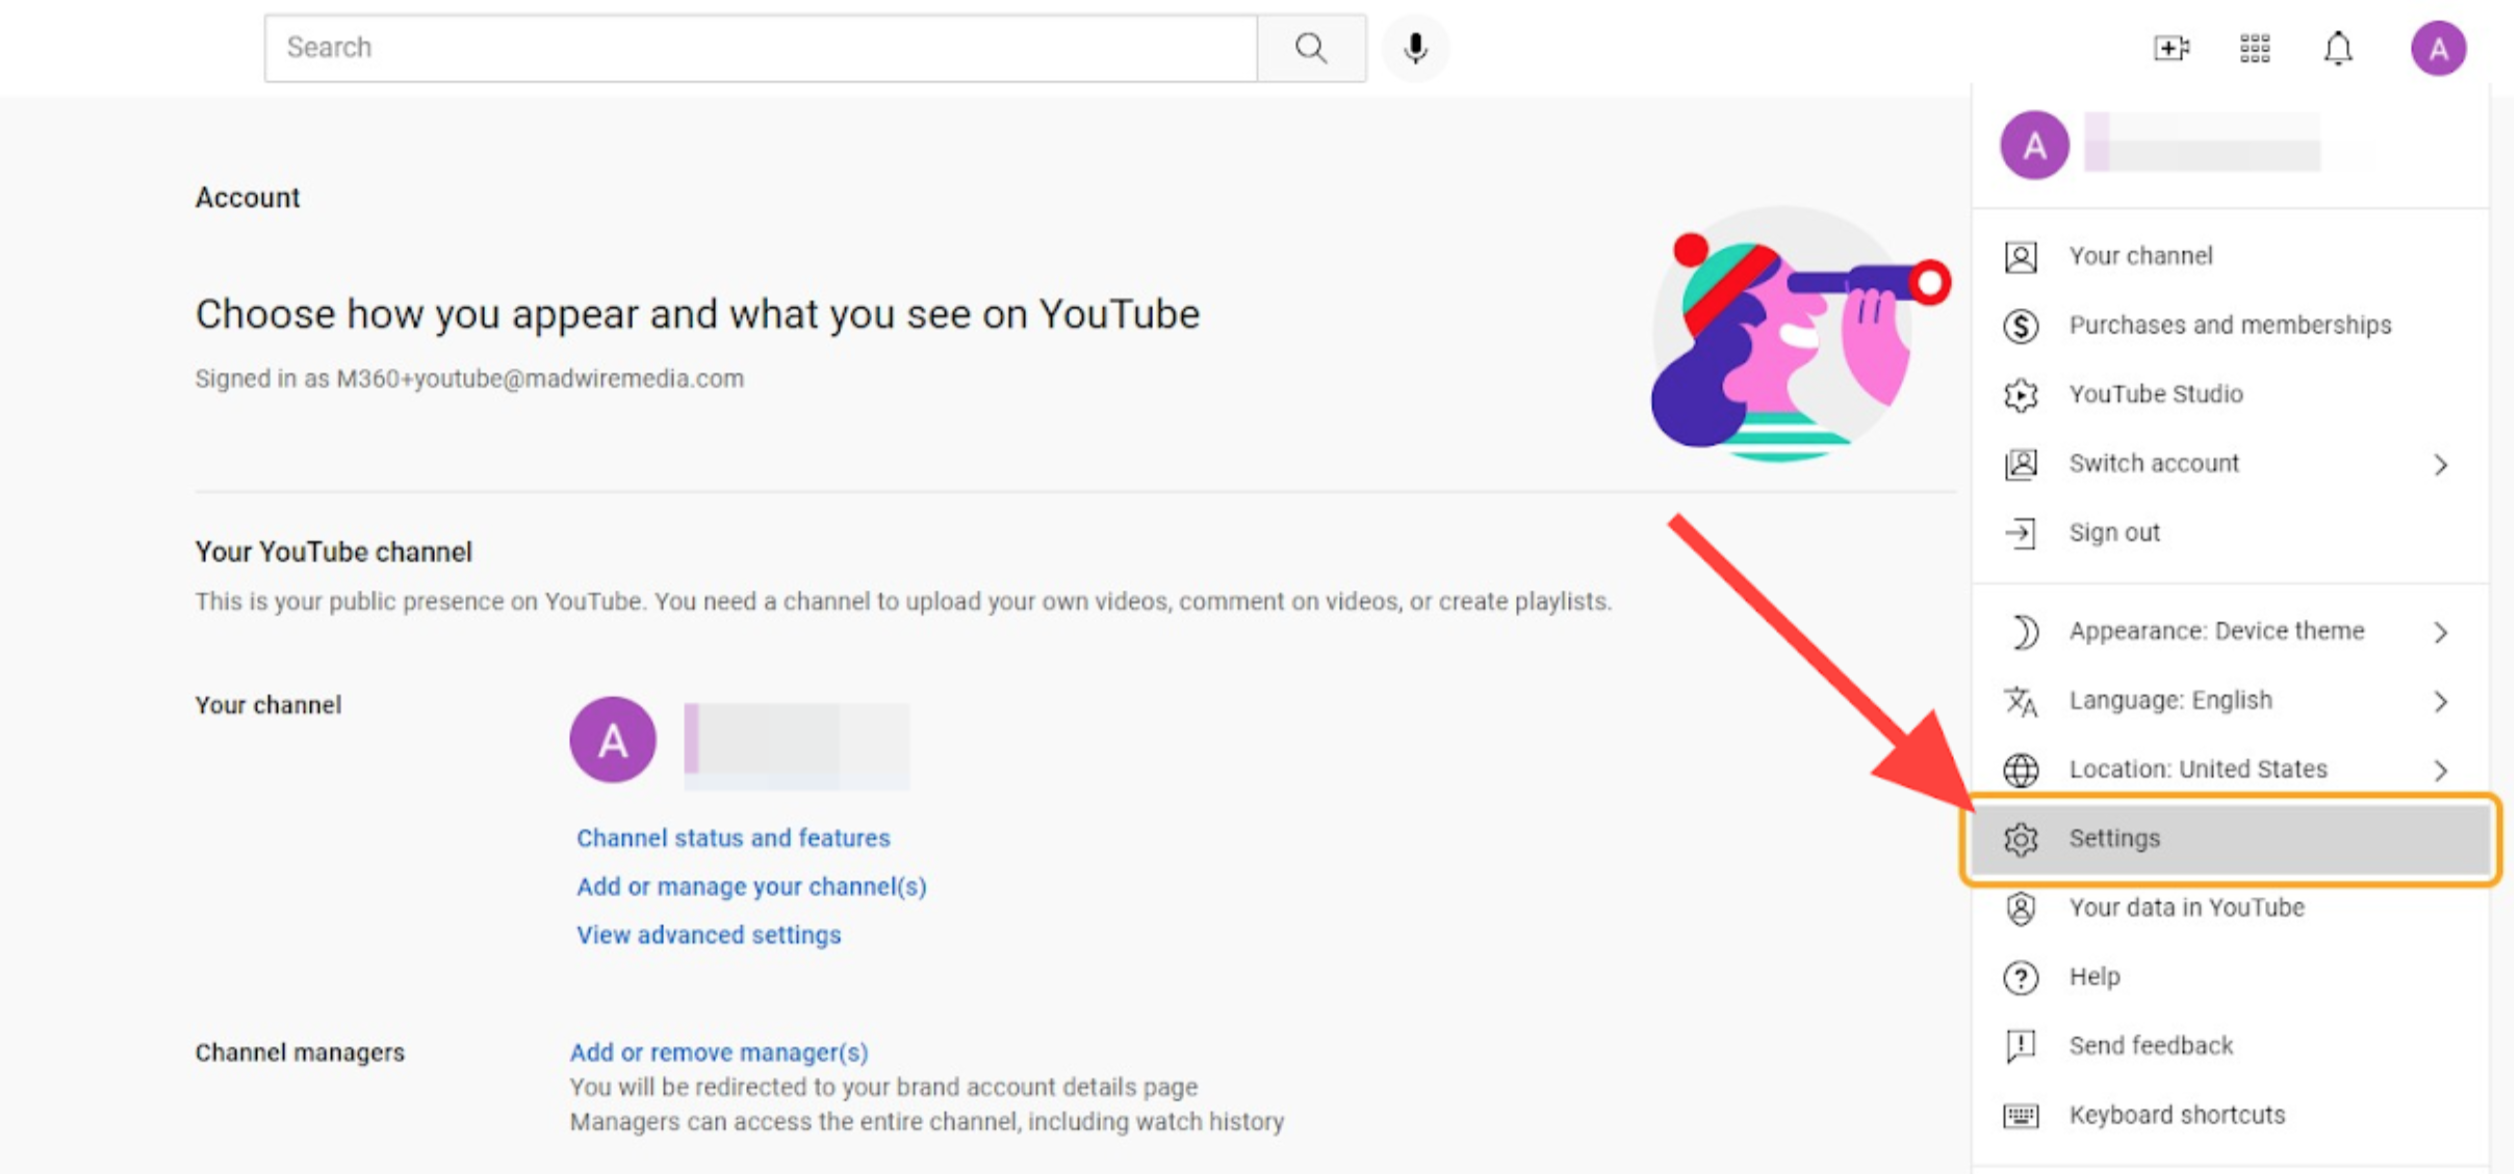Click the search magnifier button

click(1310, 47)
